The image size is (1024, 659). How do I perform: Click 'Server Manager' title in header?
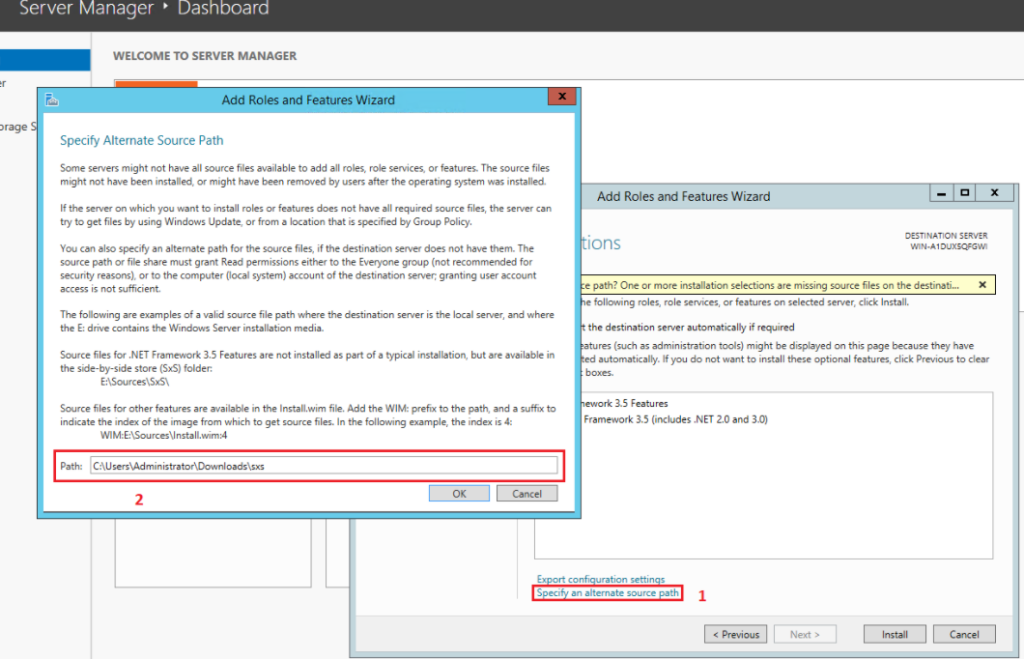[86, 8]
